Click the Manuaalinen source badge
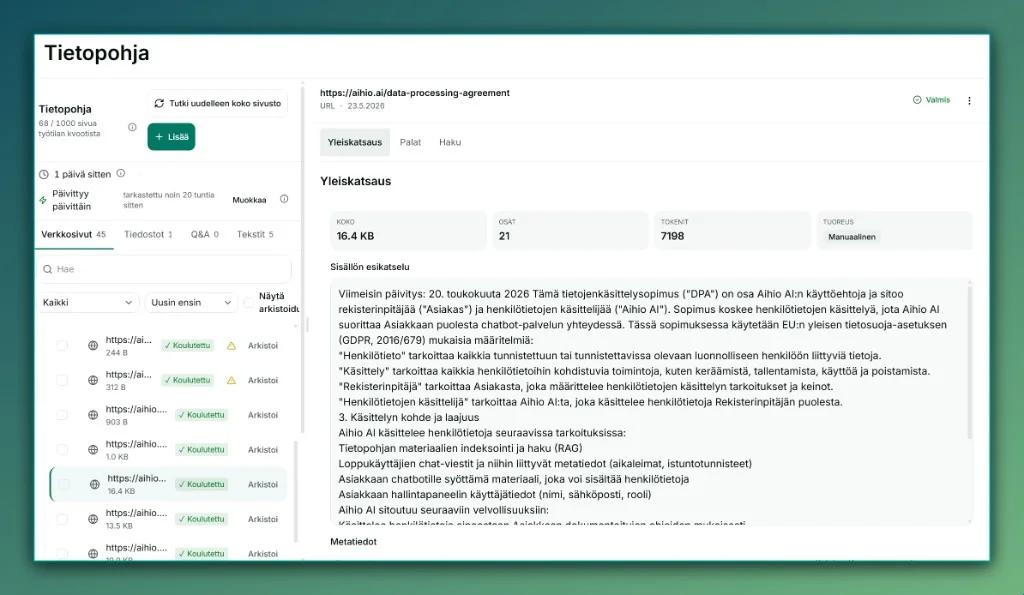Screen dimensions: 1024x595 coord(852,237)
